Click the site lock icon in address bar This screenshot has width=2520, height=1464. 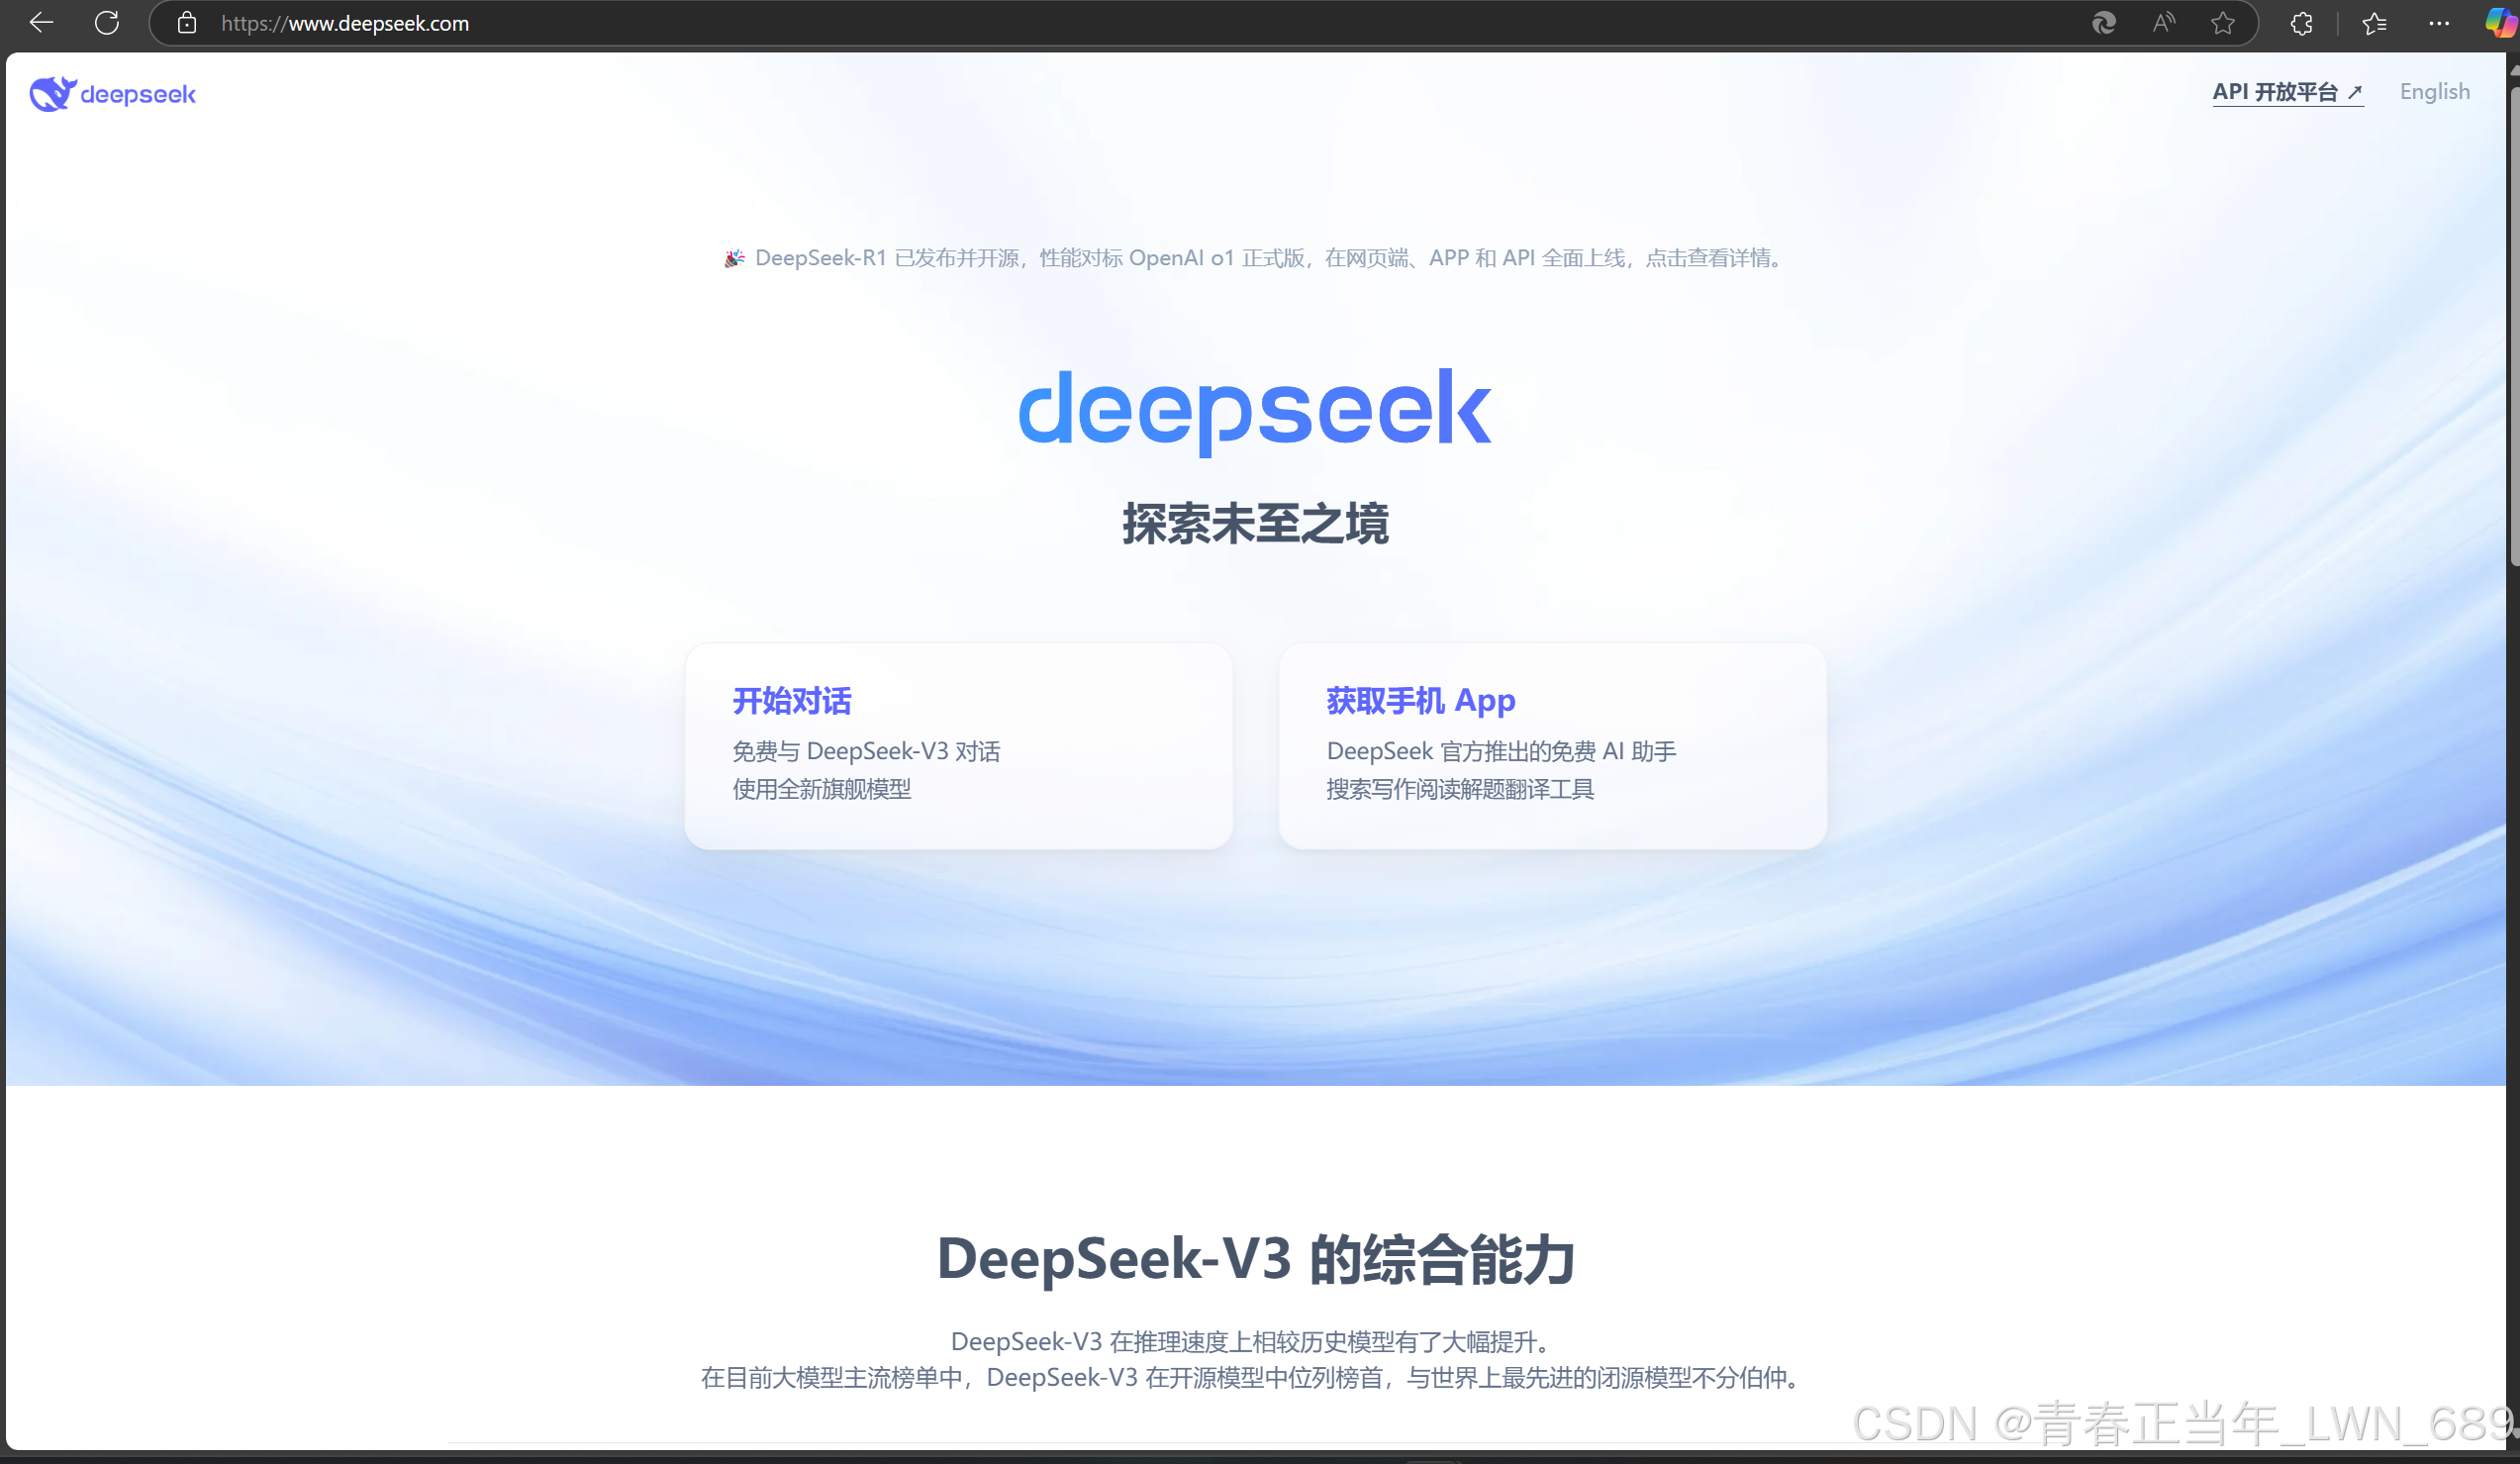coord(187,23)
